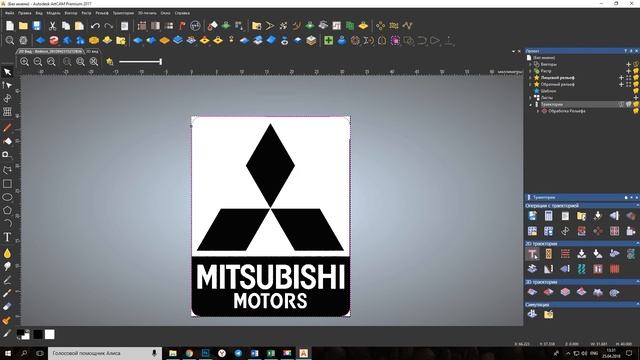Viewport: 640px width, 360px height.
Task: Toggle lightbulb visibility for Обработка Рельефа row
Action: pos(636,111)
